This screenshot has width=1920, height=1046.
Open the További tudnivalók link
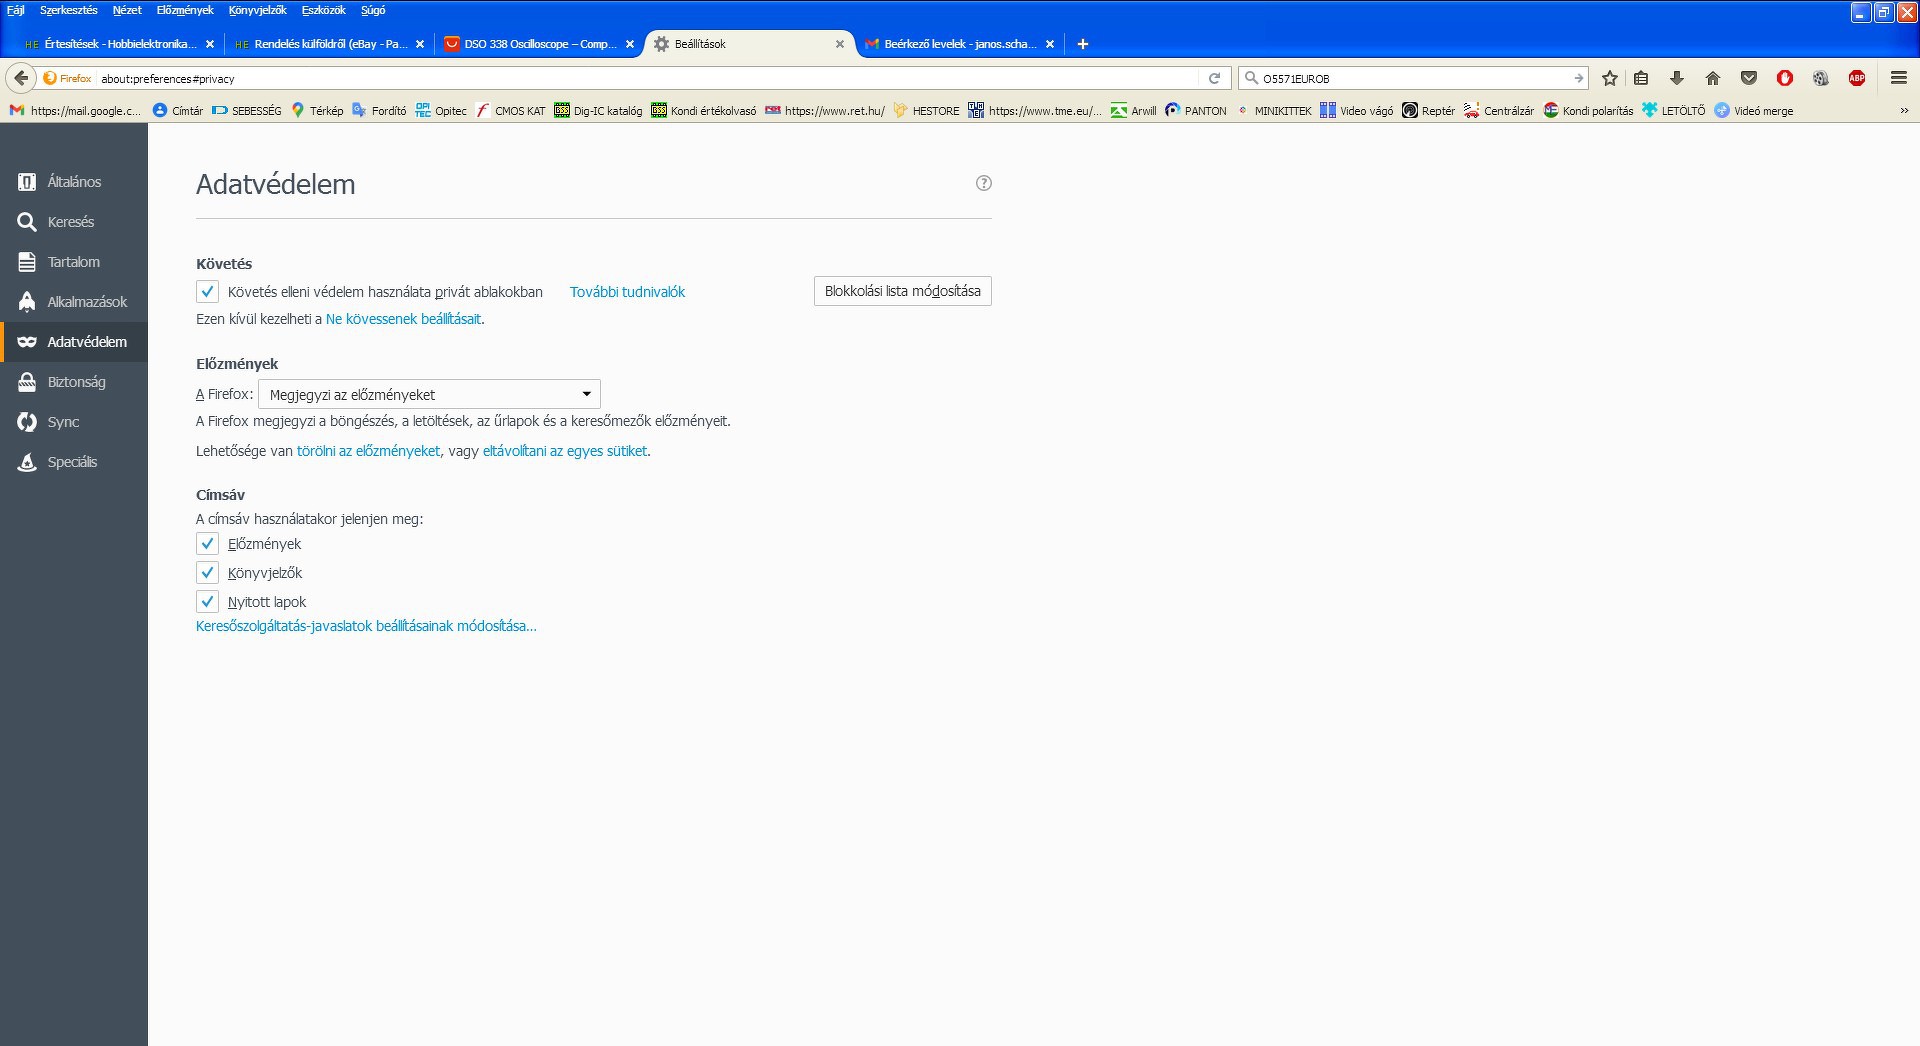click(x=627, y=292)
